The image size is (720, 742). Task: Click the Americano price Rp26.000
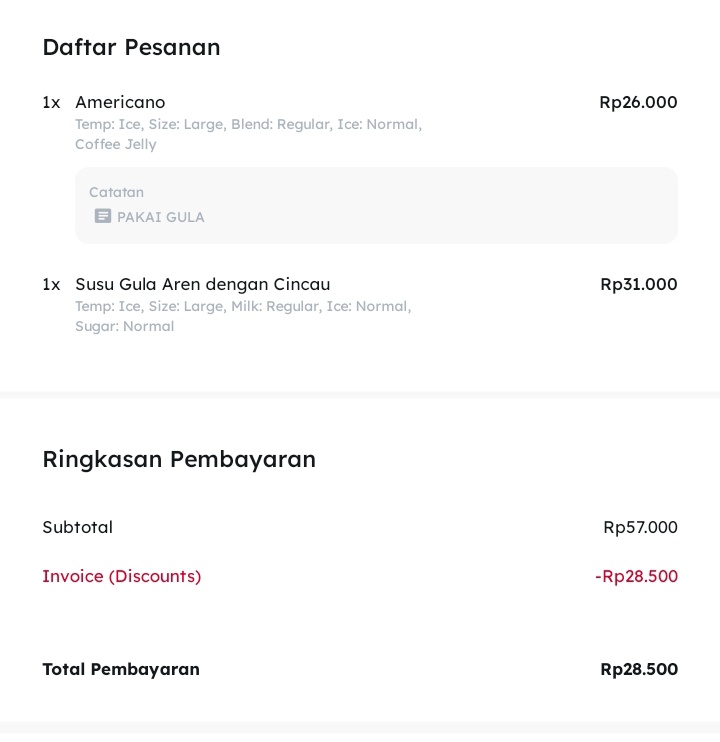(638, 102)
